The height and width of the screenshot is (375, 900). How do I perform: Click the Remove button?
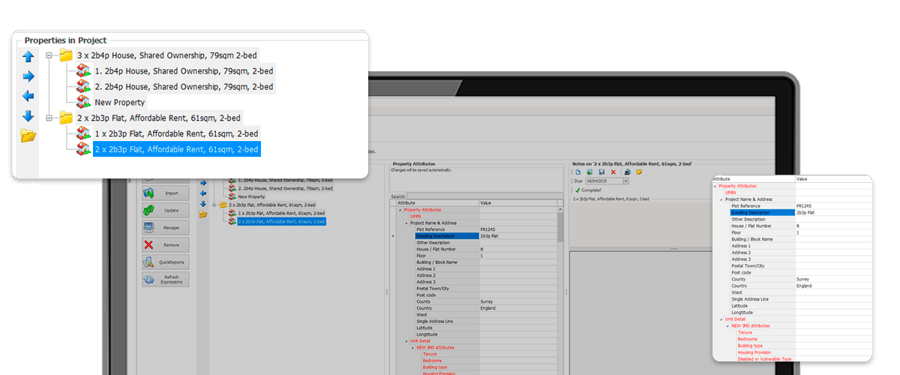[166, 245]
